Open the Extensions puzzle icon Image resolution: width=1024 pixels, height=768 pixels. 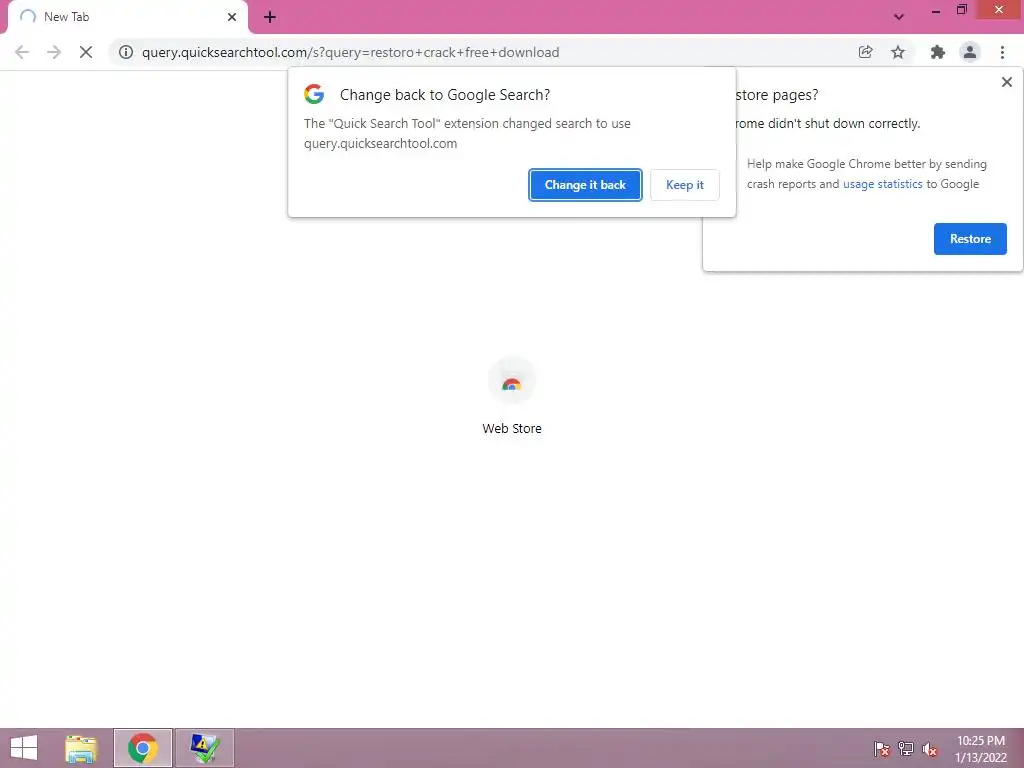(937, 52)
